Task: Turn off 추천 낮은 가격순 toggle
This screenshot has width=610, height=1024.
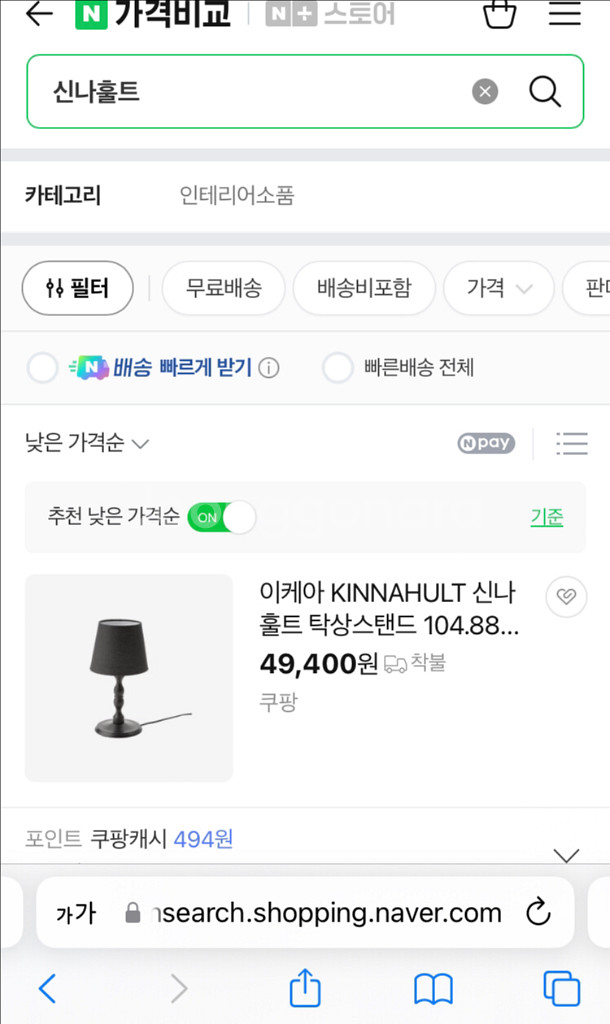Action: (x=222, y=517)
